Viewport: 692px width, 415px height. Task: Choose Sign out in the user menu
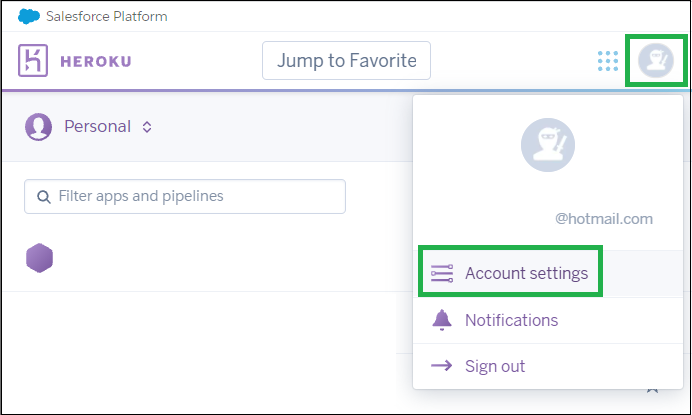tap(548, 366)
